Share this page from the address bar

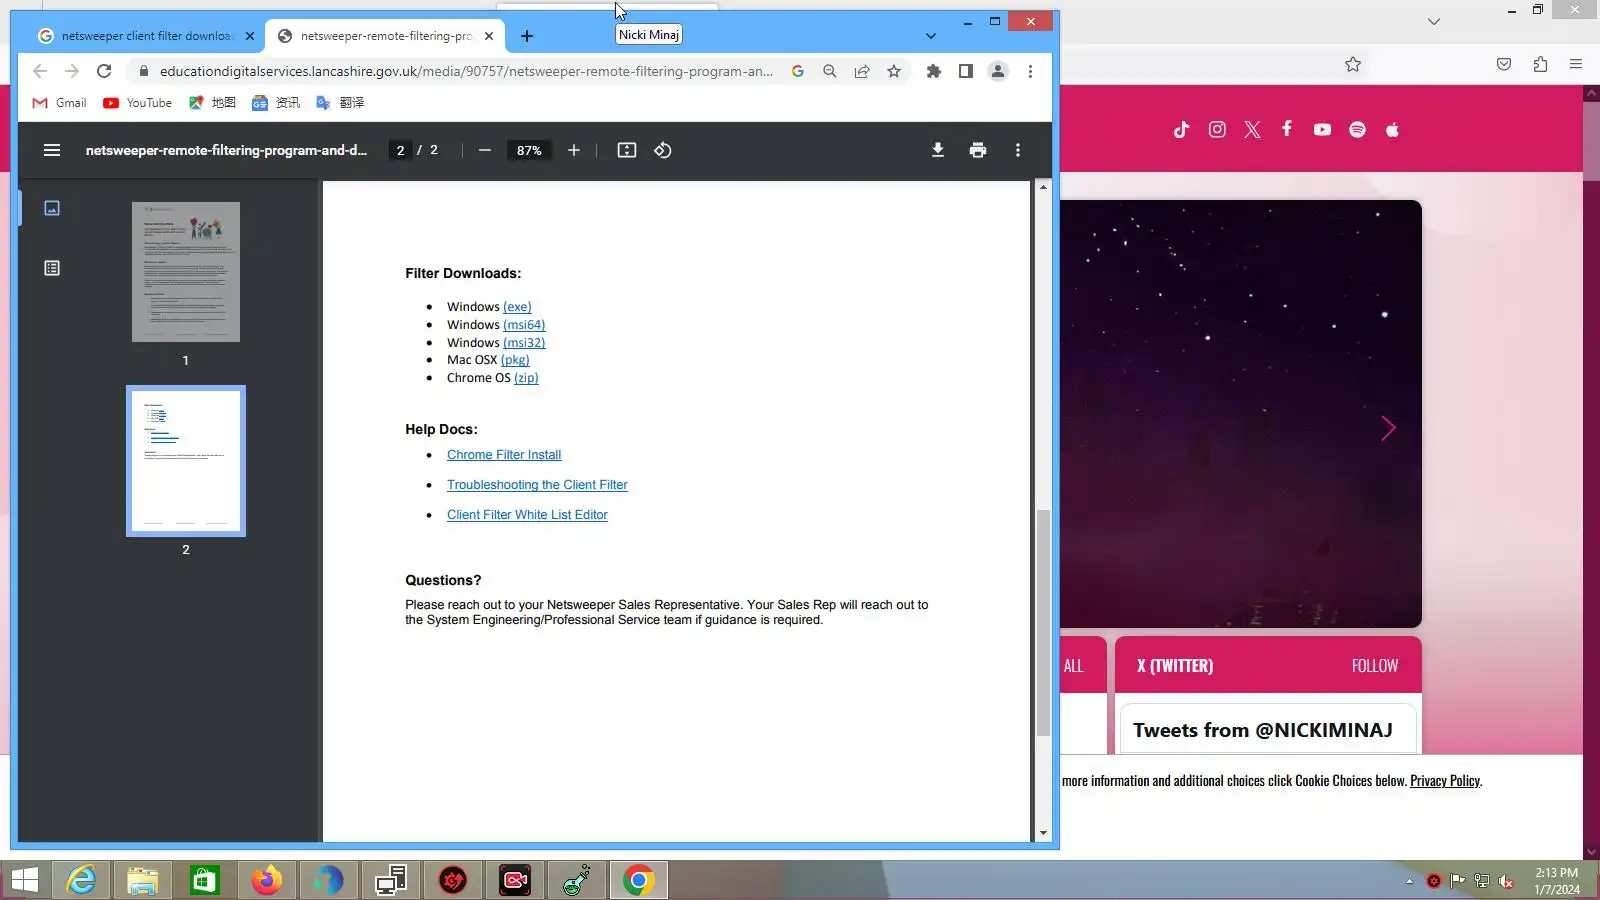(862, 71)
